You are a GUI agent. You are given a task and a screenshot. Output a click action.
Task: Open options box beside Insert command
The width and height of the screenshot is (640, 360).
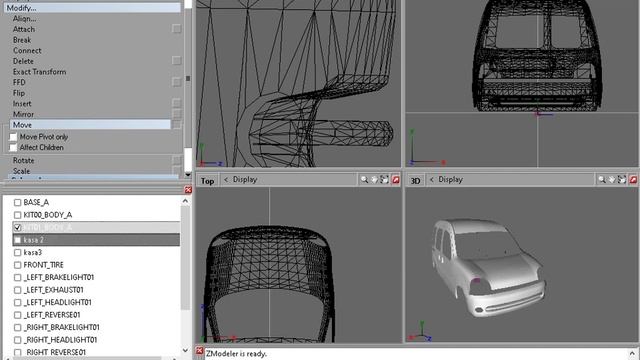(x=176, y=103)
